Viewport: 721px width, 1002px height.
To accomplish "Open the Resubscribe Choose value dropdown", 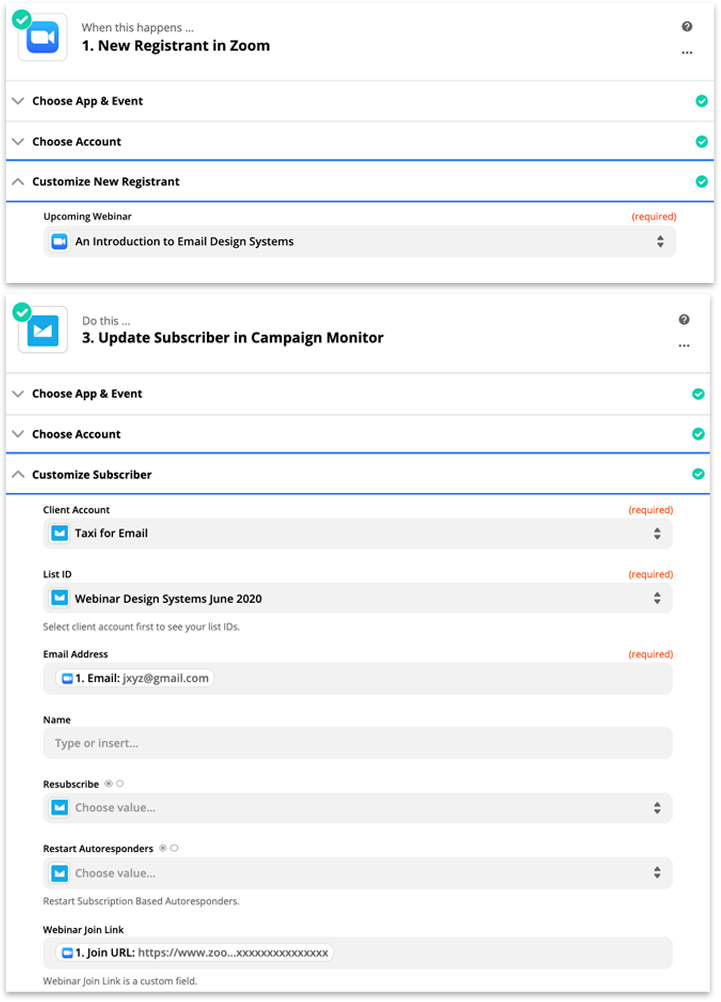I will [x=357, y=808].
